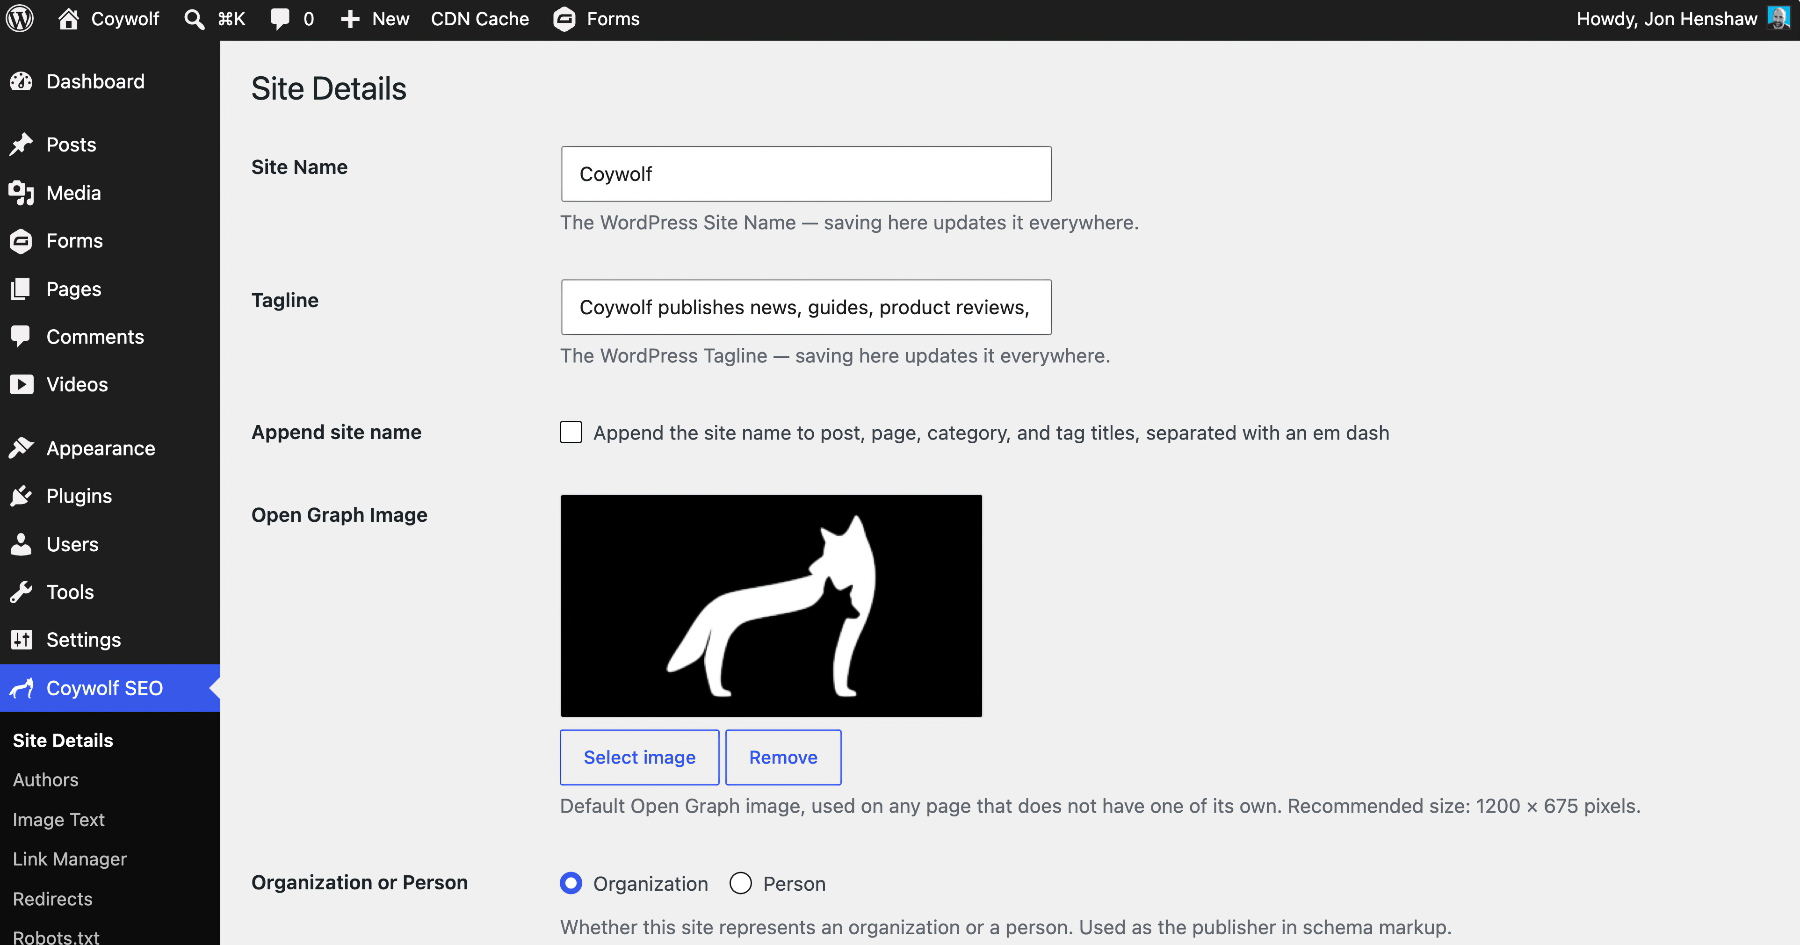Click the Forms sidebar icon
This screenshot has width=1800, height=945.
coord(21,241)
